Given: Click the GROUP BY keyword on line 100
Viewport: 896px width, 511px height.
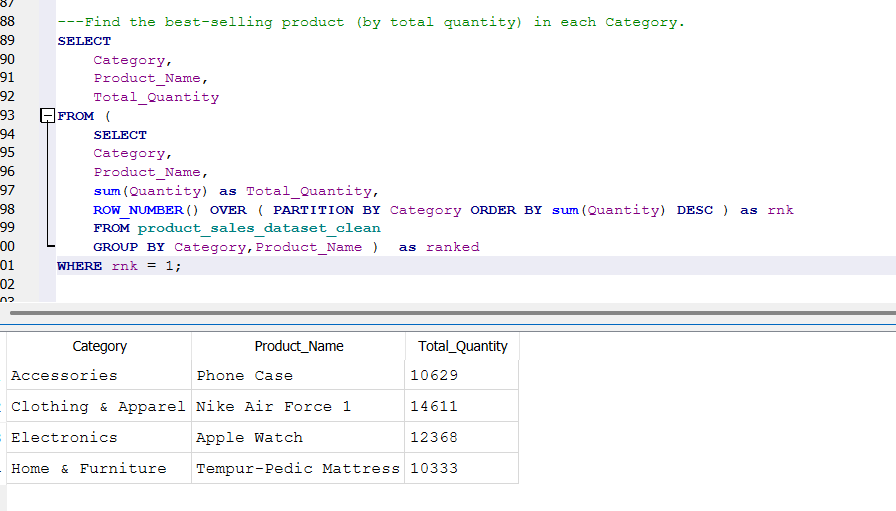Looking at the screenshot, I should 129,247.
